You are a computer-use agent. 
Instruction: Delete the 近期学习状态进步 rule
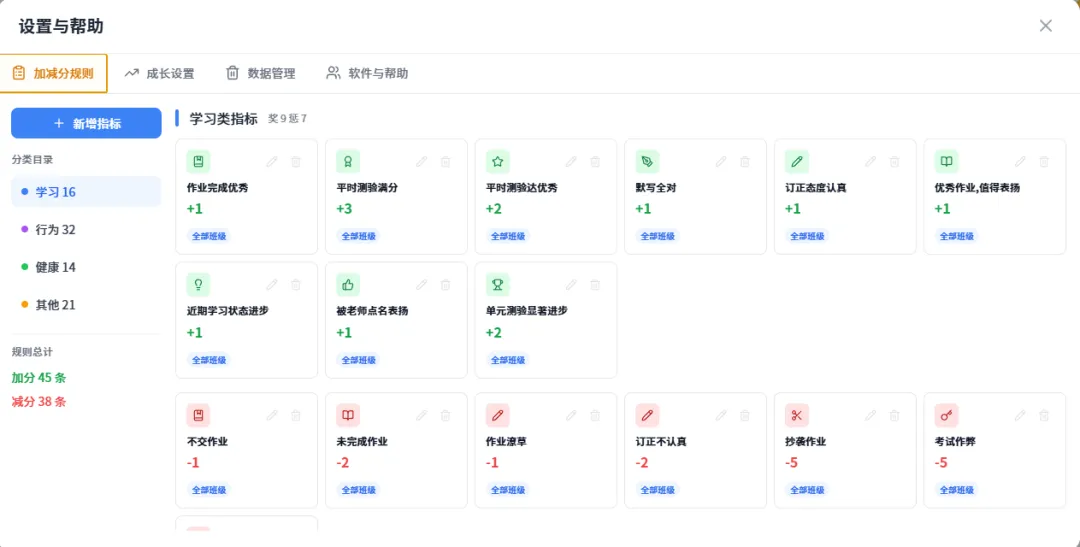(296, 285)
